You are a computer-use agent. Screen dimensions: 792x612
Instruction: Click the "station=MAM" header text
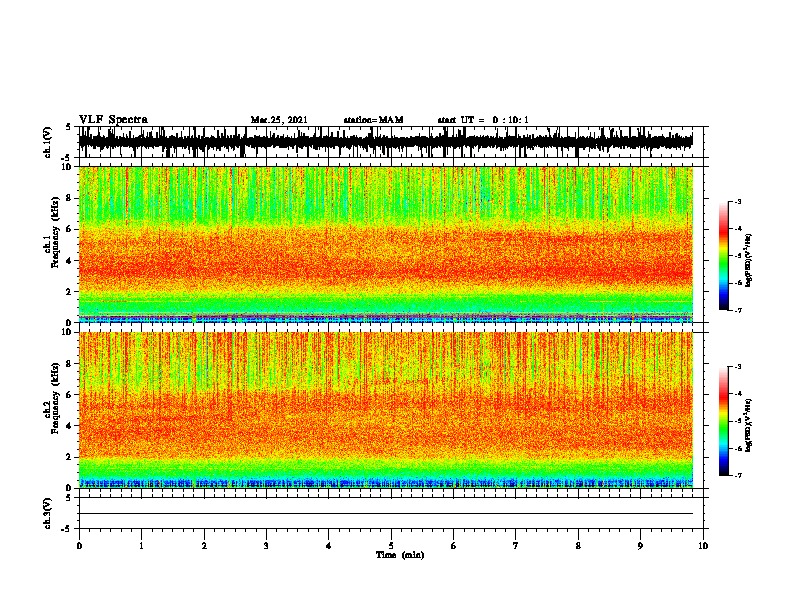click(373, 120)
